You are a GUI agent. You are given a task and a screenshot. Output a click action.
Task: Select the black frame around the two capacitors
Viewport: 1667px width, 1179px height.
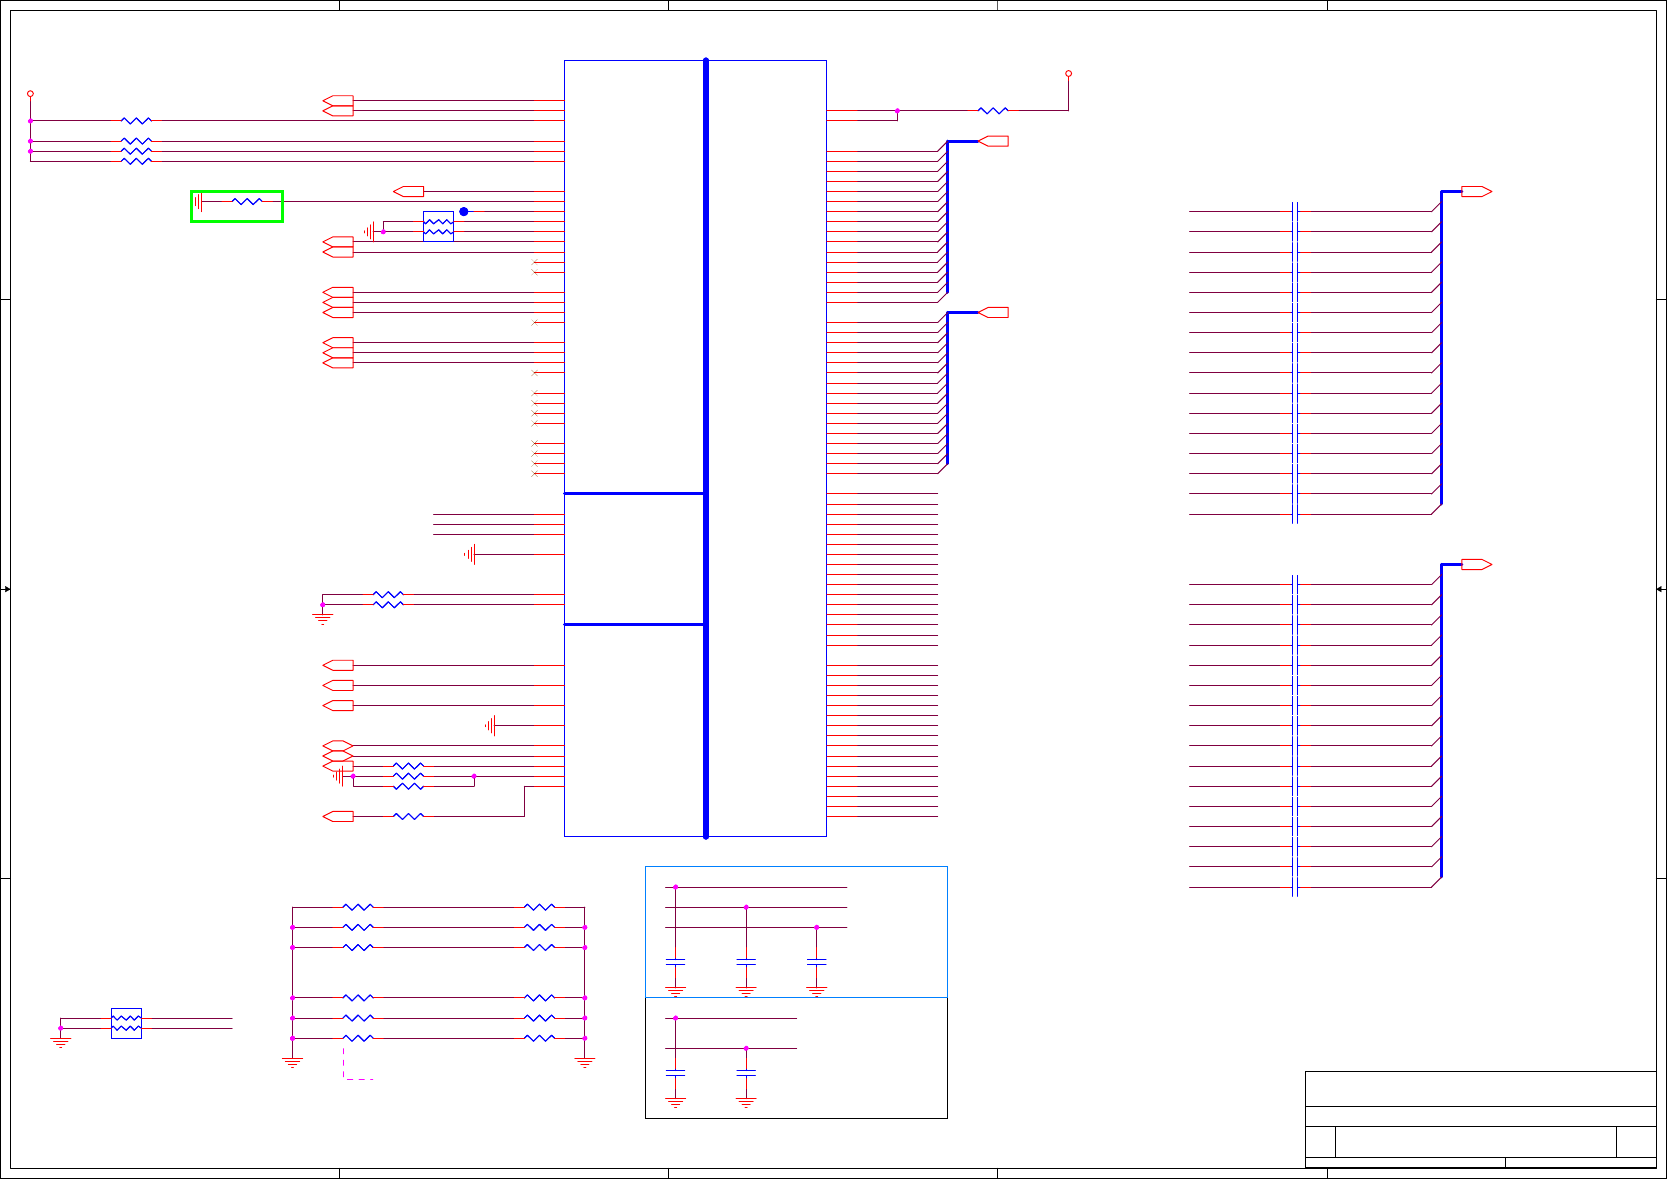(796, 1058)
